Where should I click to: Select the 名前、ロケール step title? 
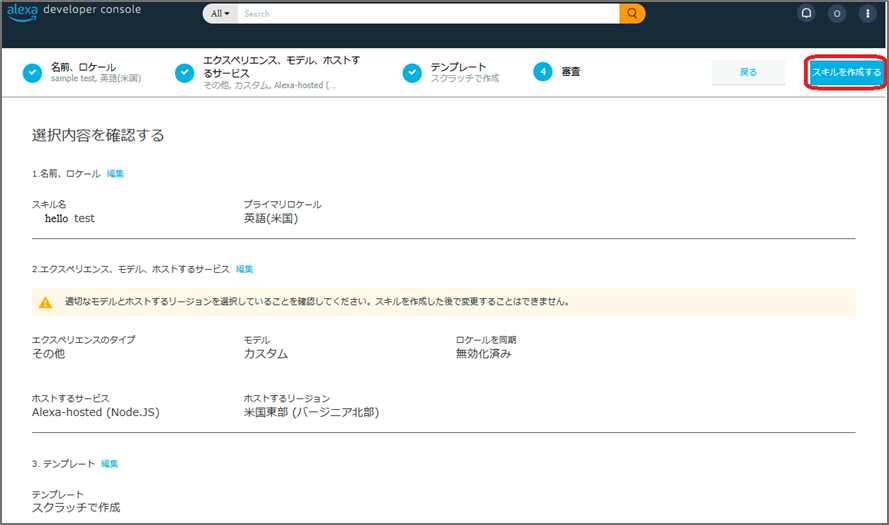[x=83, y=67]
